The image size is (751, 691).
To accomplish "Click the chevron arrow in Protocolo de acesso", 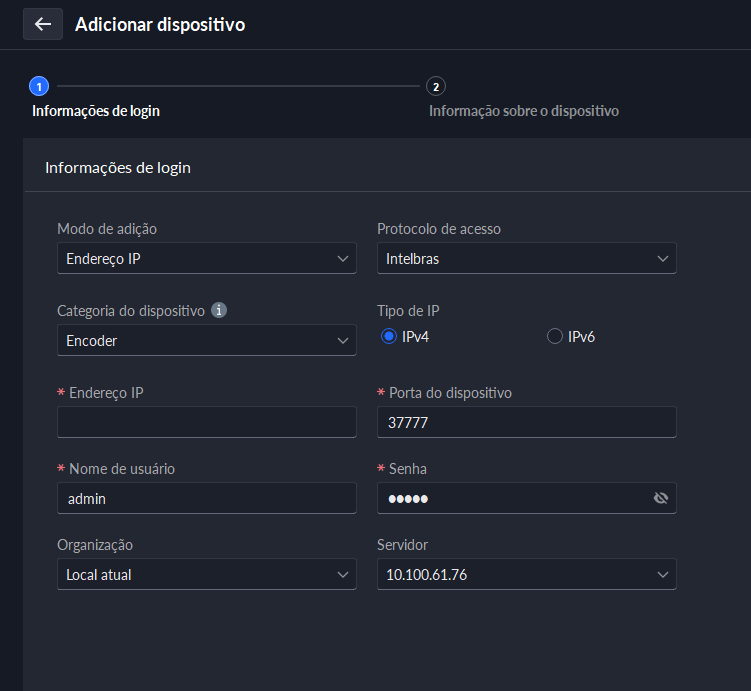I will (x=662, y=258).
